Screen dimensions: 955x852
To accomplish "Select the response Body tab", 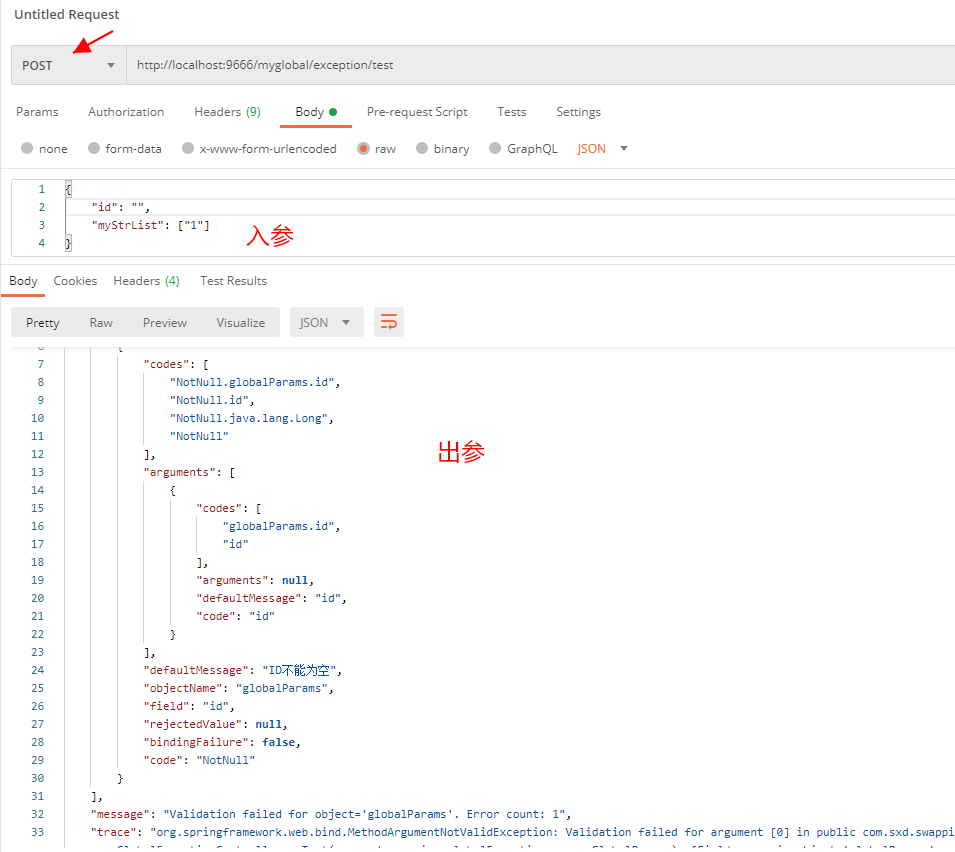I will point(23,281).
